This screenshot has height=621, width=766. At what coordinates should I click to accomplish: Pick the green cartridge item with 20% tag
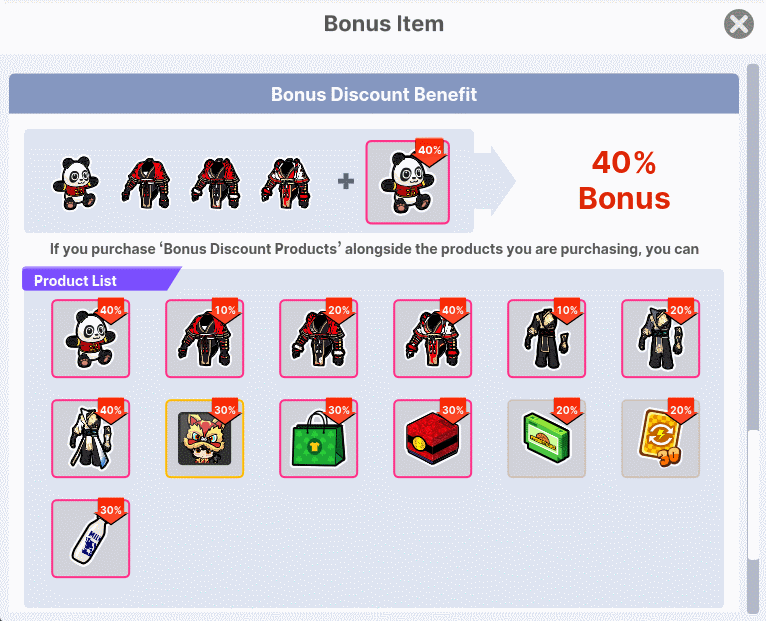546,438
